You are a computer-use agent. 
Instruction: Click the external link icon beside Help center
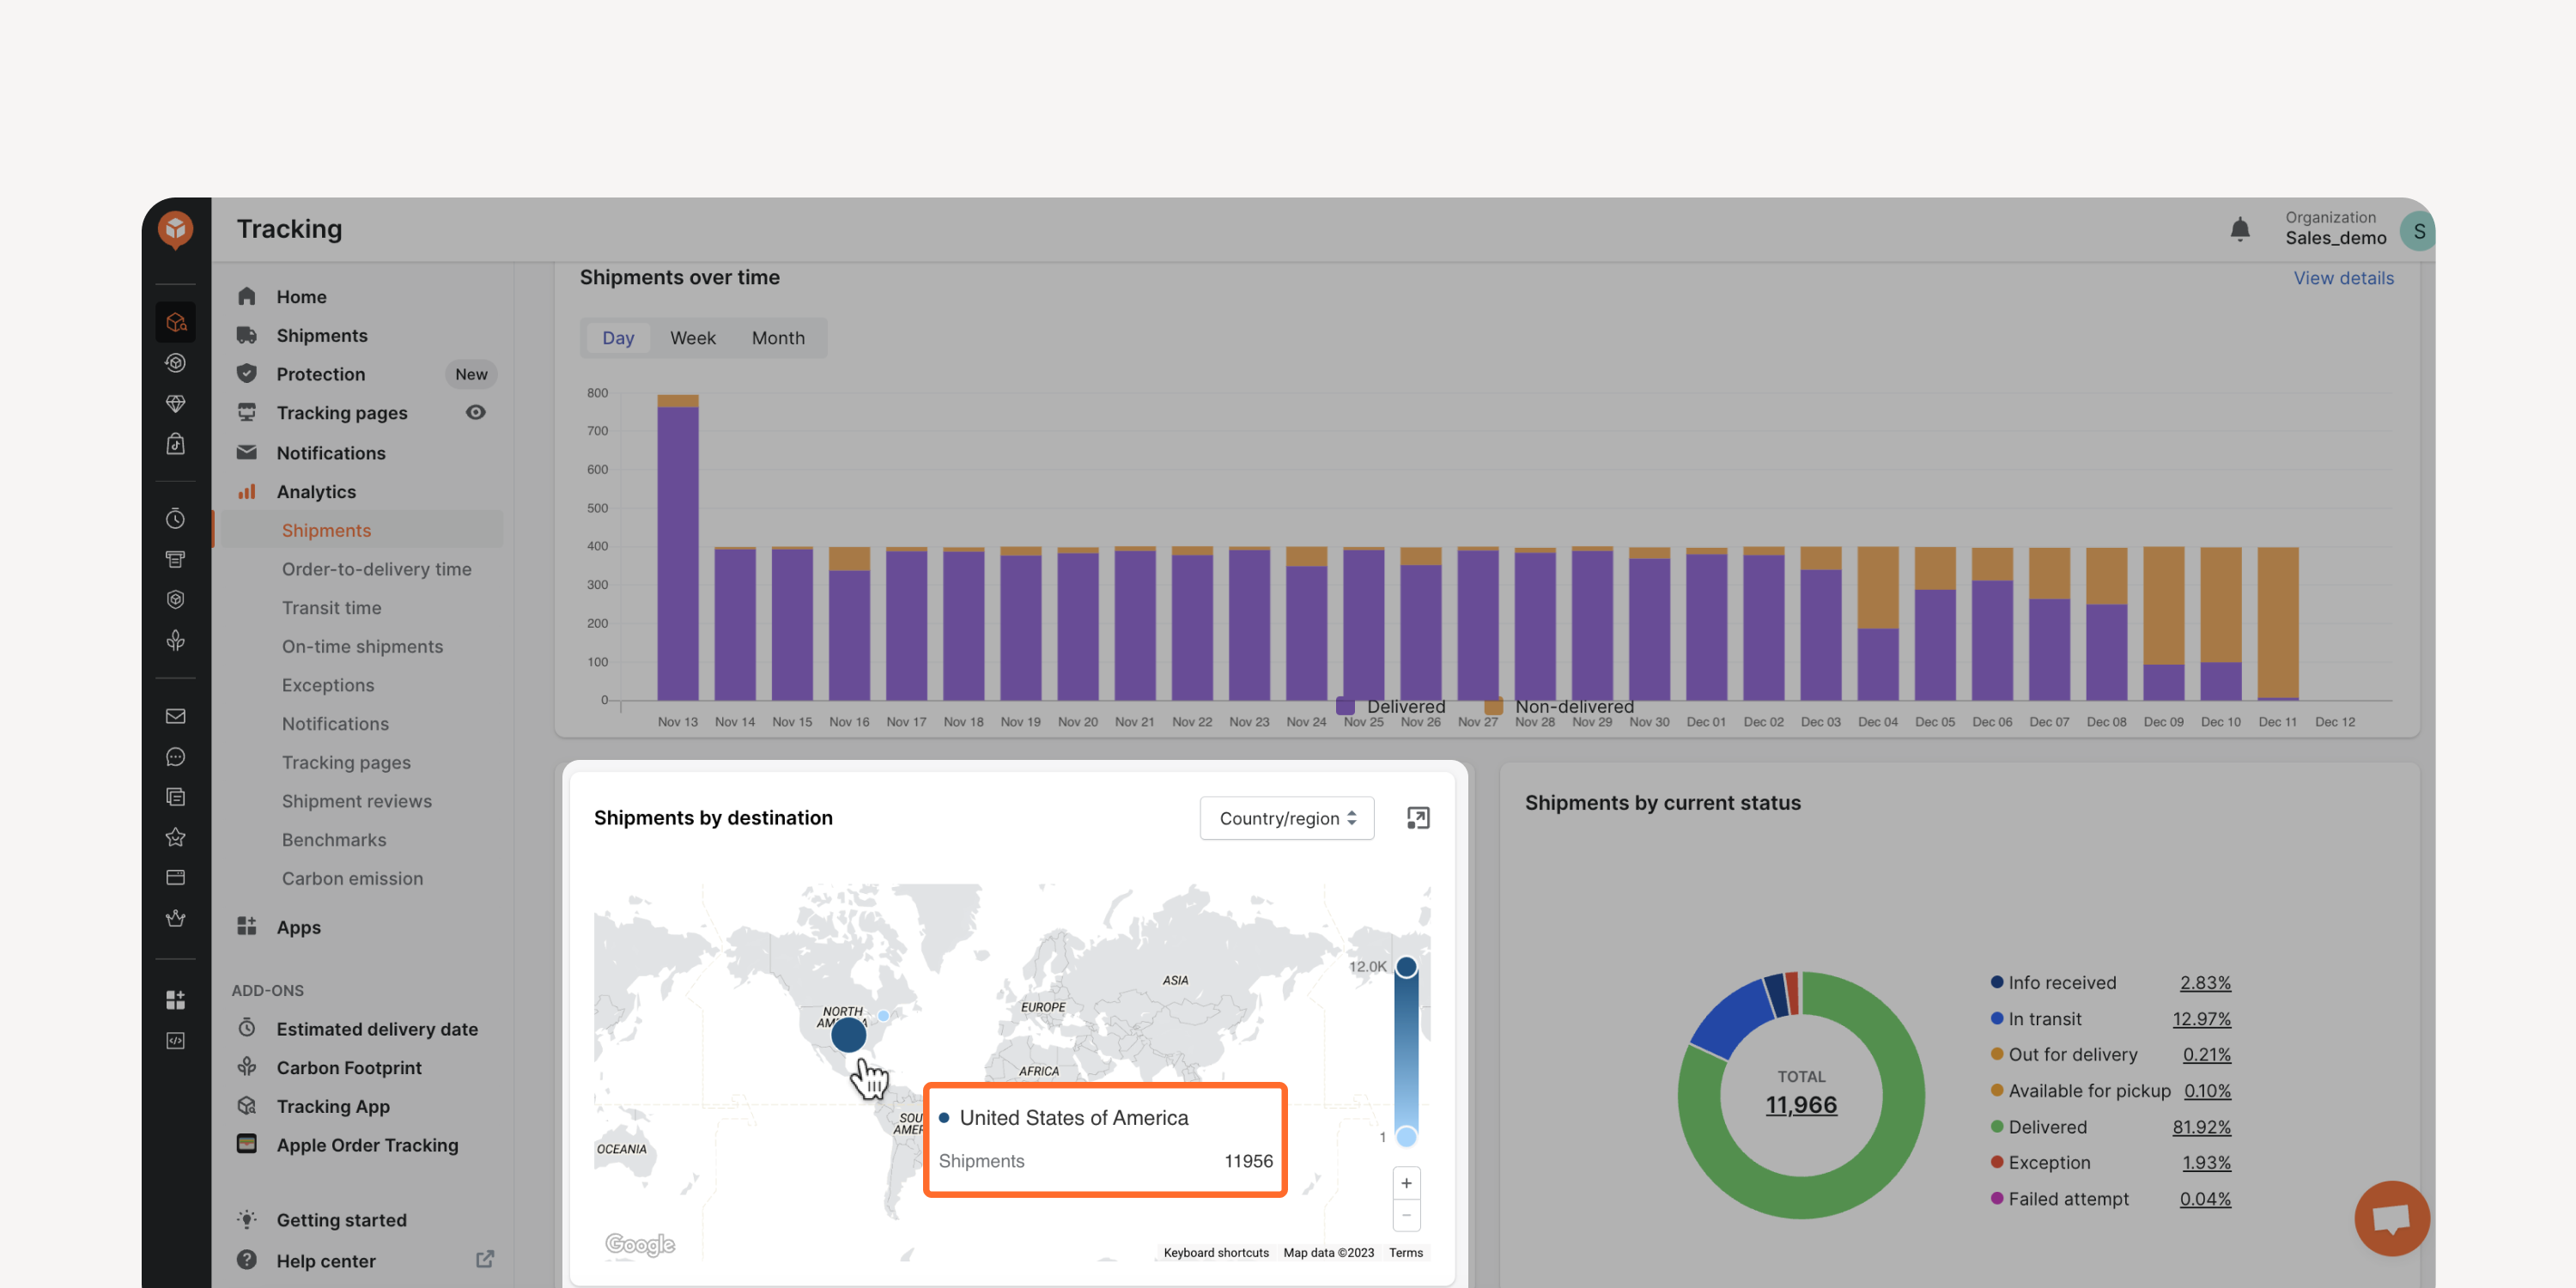(x=485, y=1260)
